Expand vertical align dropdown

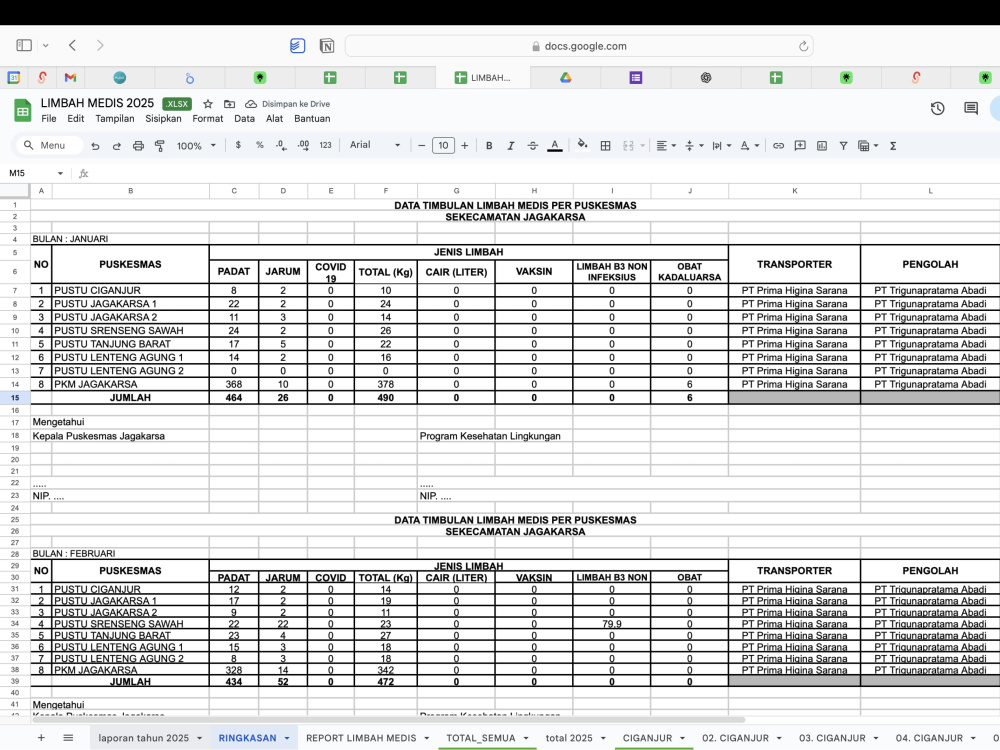click(x=701, y=146)
